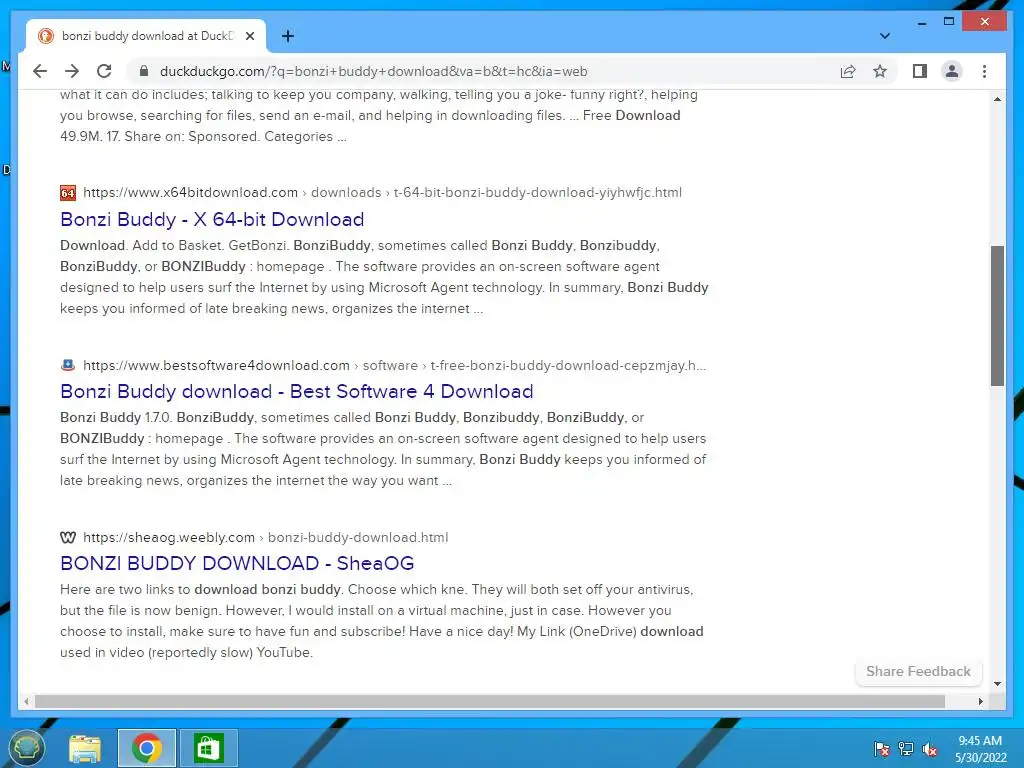Screen dimensions: 1024x768
Task: Reload the DuckDuckGo page
Action: [x=104, y=71]
